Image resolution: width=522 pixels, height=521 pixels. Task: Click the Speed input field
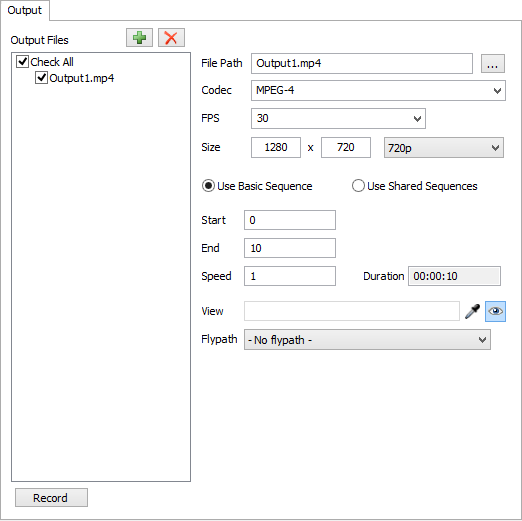coord(290,276)
